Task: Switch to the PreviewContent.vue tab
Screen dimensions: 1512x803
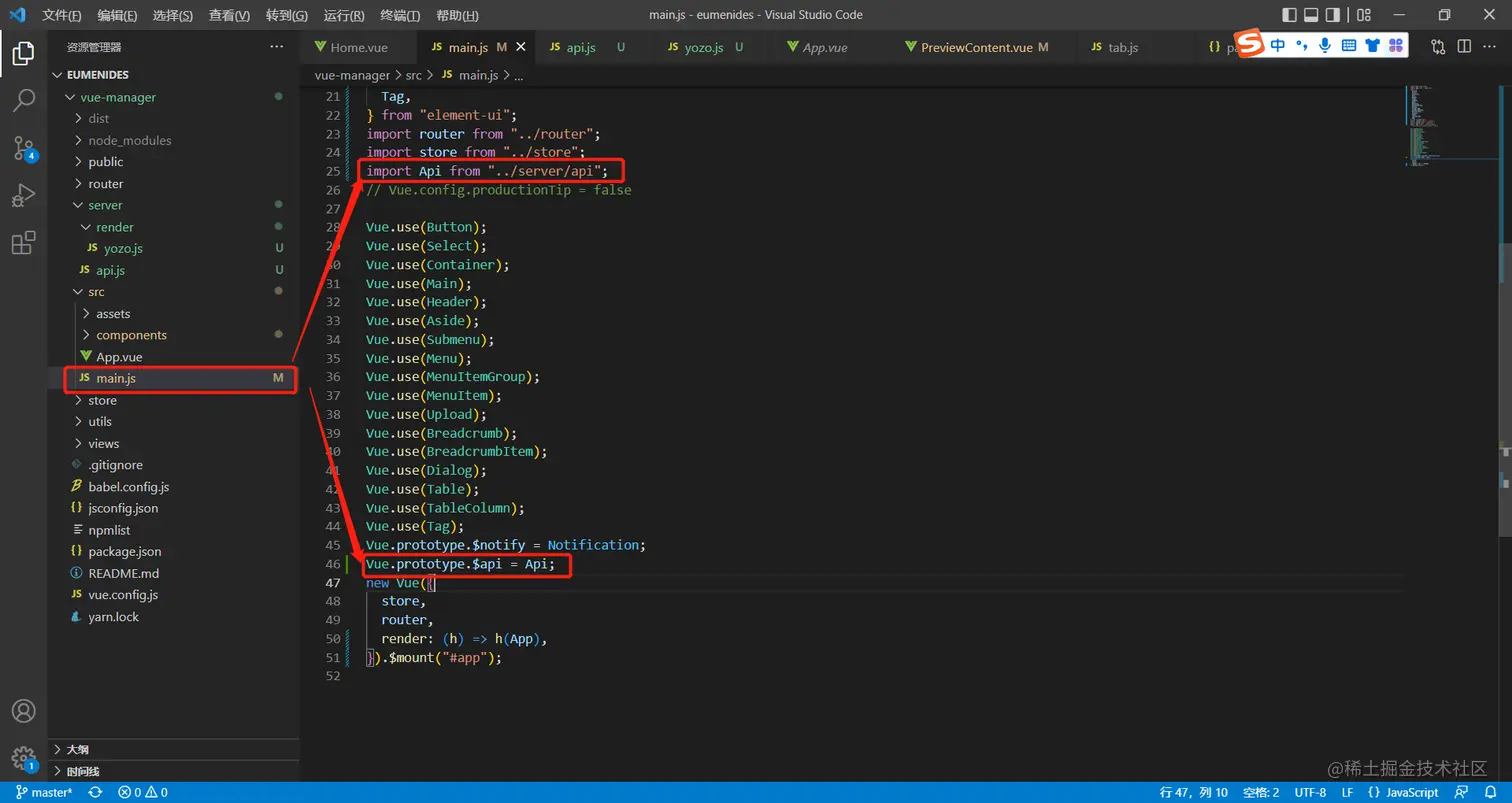Action: [984, 47]
